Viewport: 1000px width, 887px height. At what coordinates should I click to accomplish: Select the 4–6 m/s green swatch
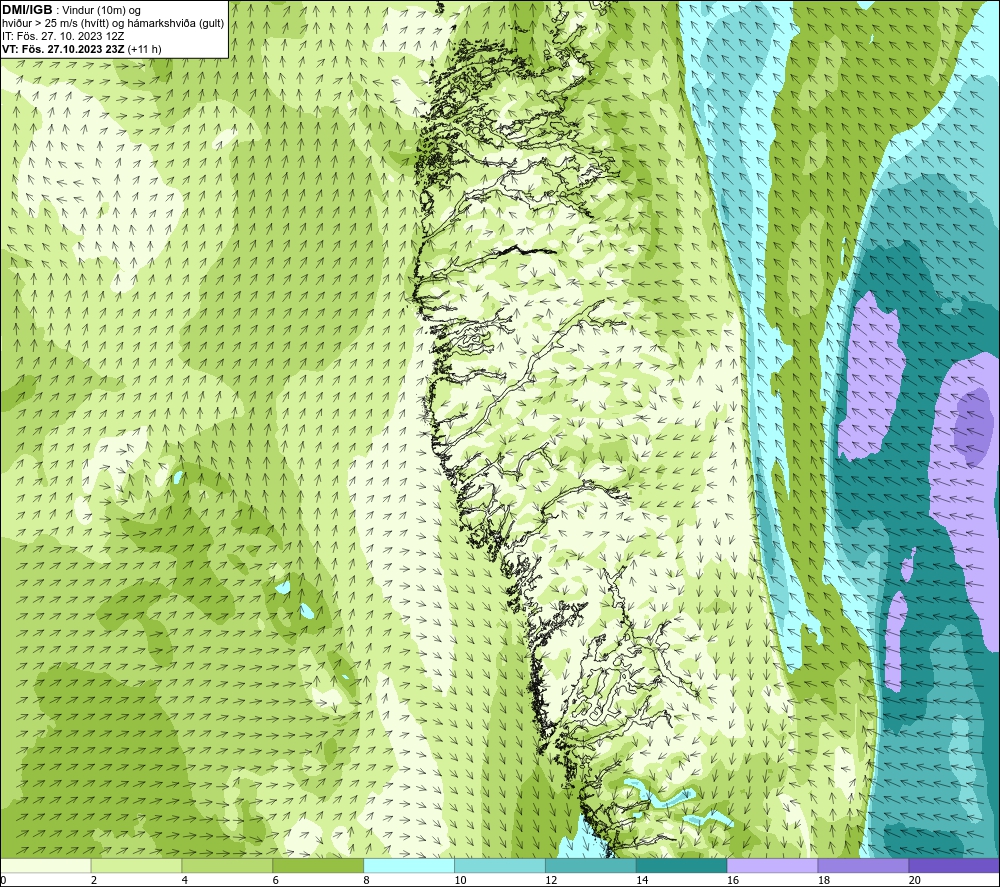[x=227, y=865]
